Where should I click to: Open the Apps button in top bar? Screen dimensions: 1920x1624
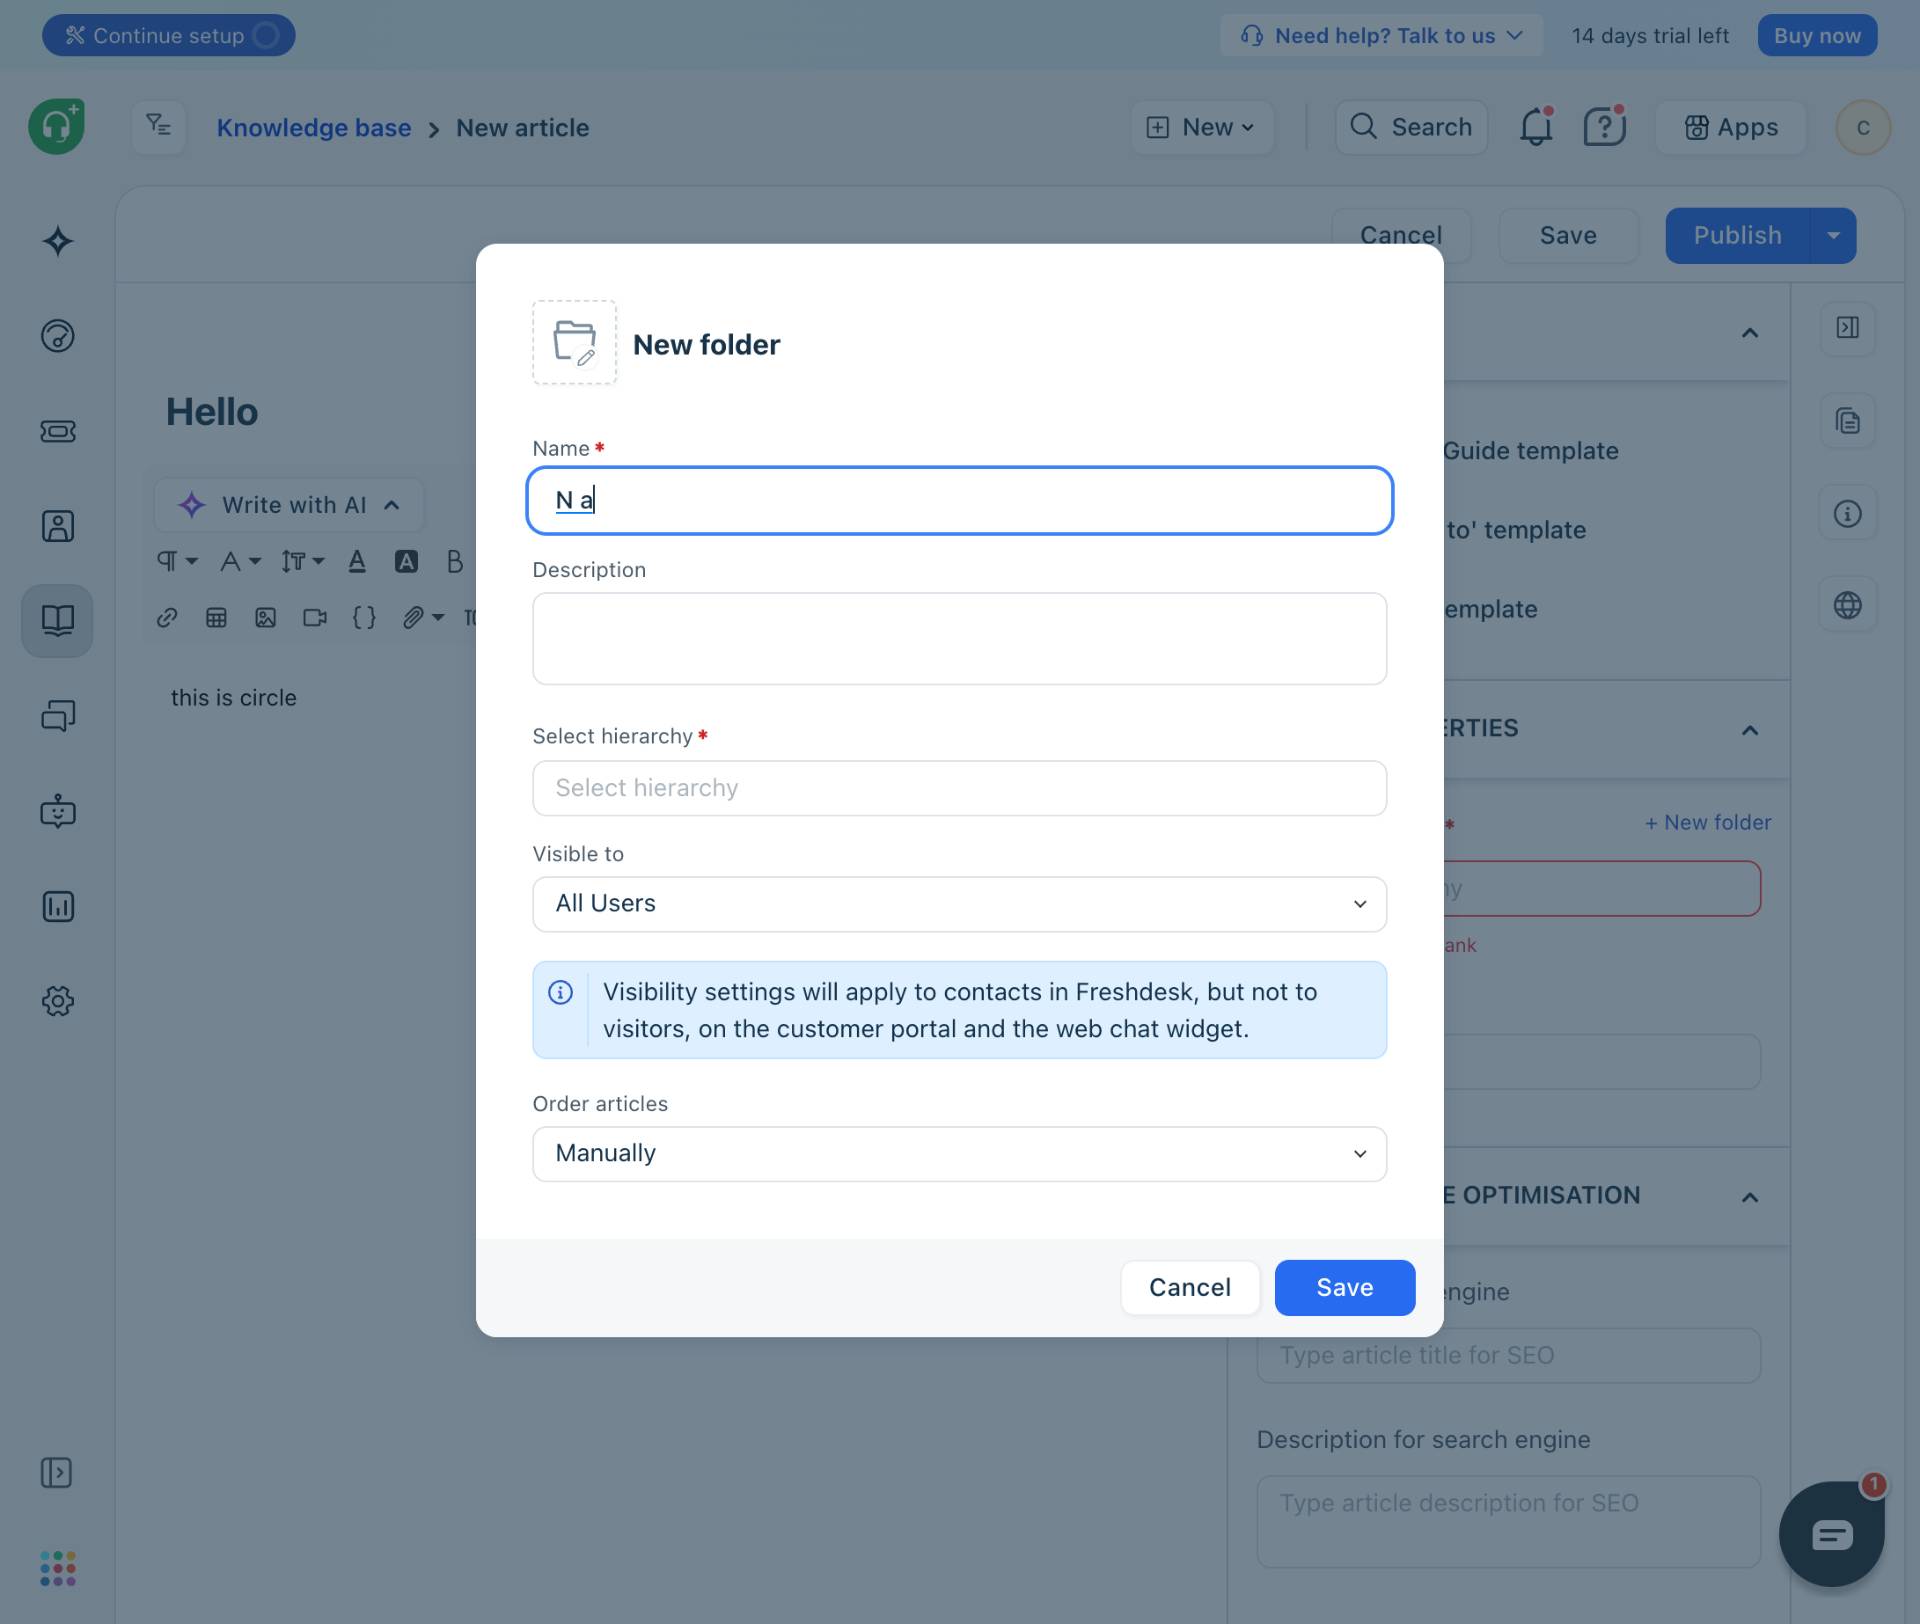(x=1731, y=127)
